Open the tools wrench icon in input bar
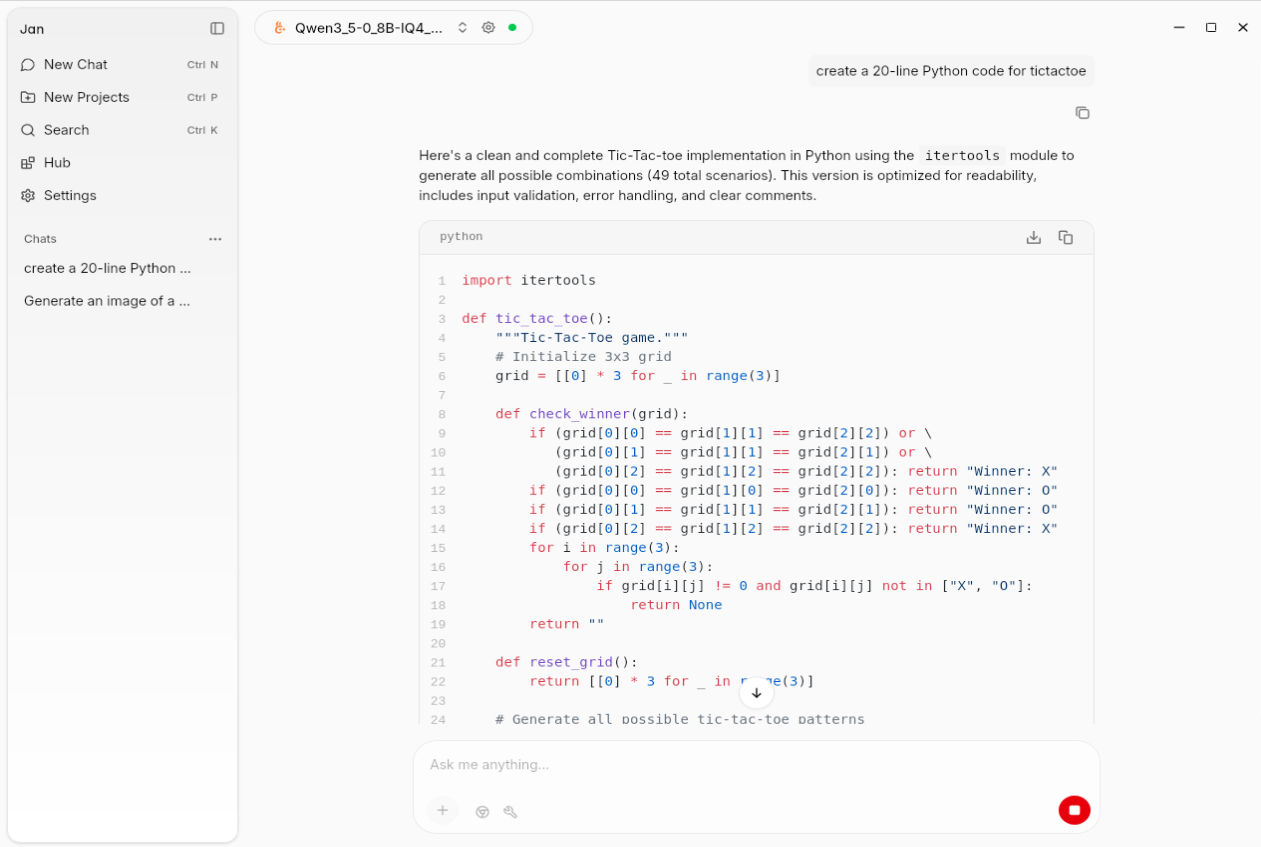This screenshot has width=1261, height=847. (510, 812)
